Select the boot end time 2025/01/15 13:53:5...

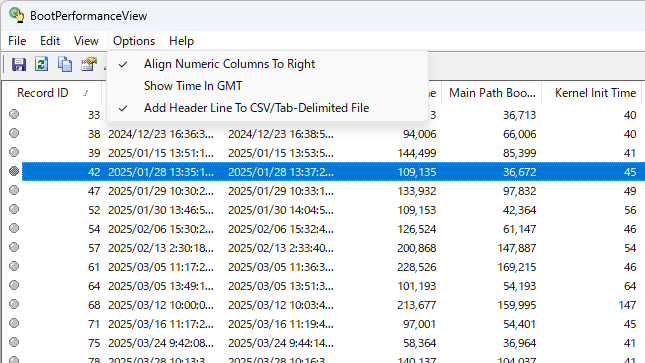pyautogui.click(x=281, y=153)
